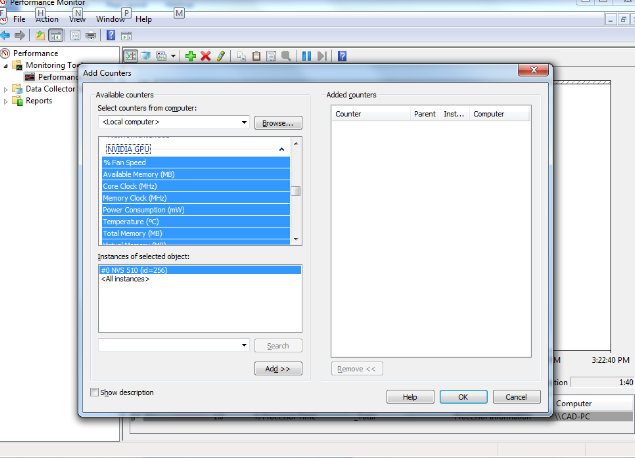Open the Local computer dropdown
Image resolution: width=635 pixels, height=458 pixels.
244,122
